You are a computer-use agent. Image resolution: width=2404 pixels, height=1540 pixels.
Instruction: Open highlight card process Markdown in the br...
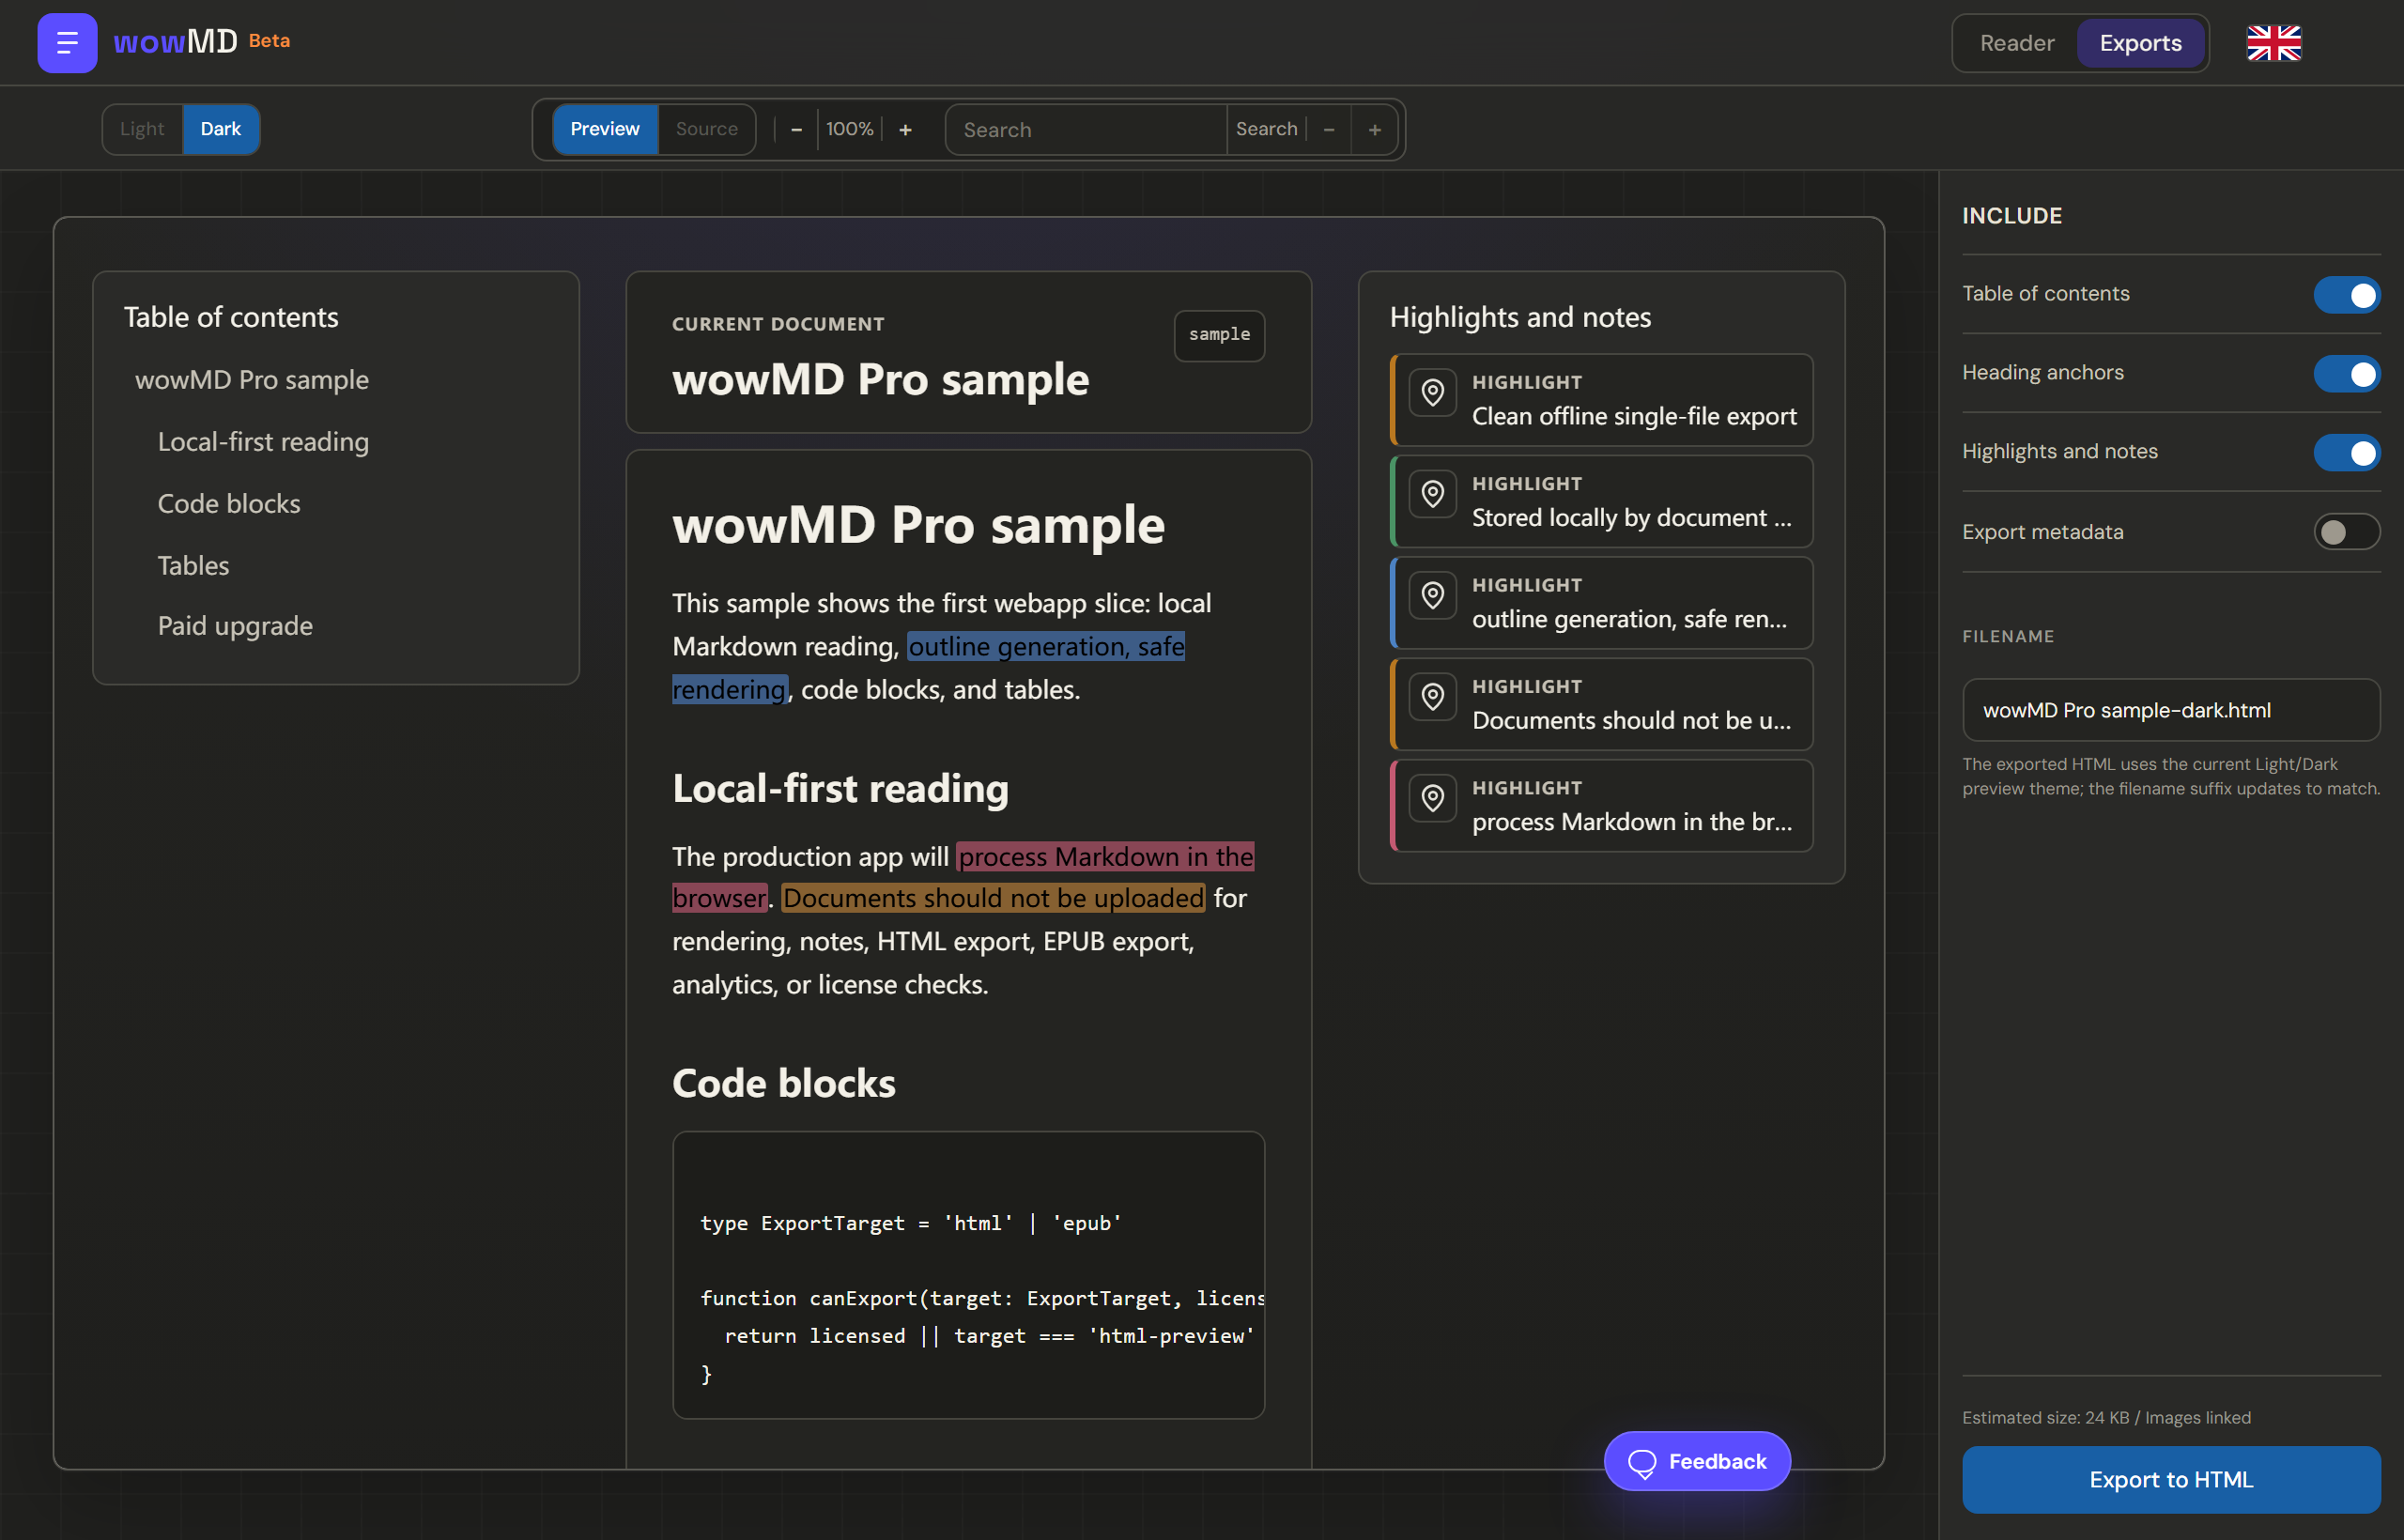1601,806
